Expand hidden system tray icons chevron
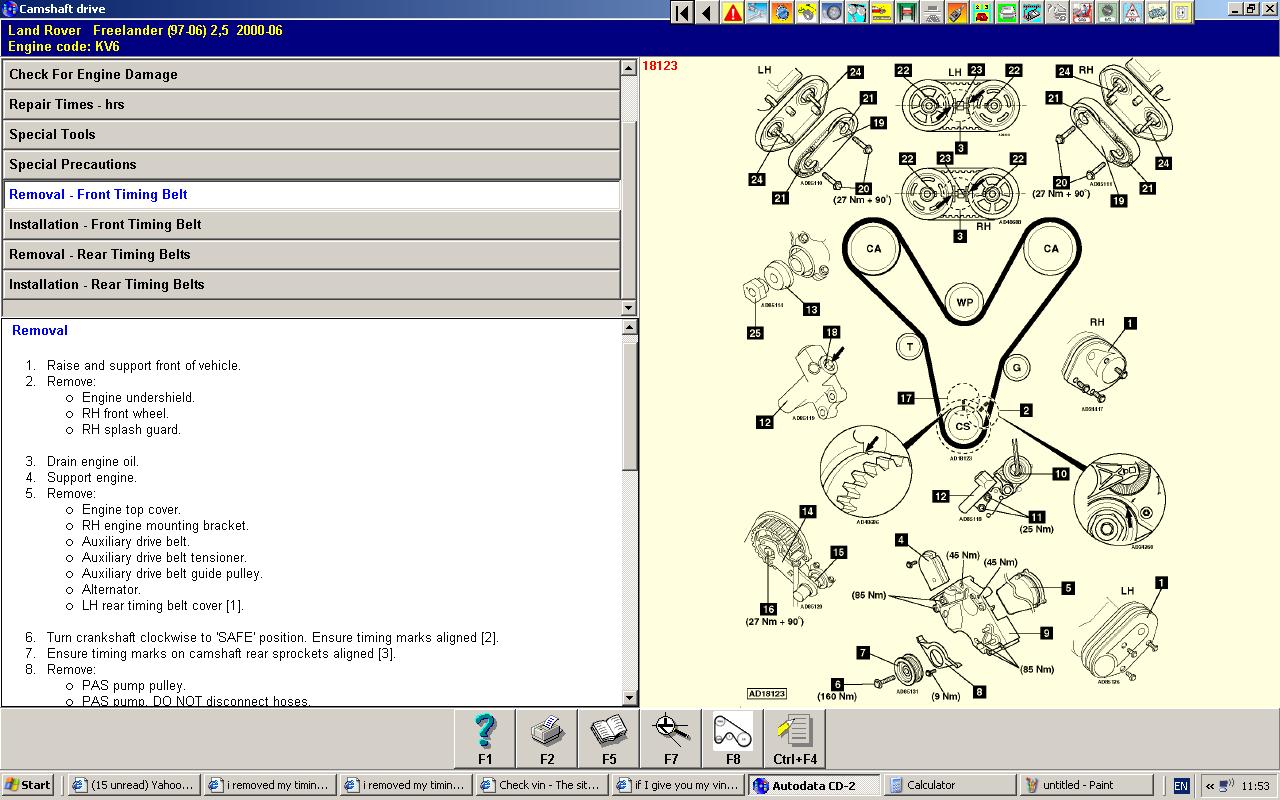The image size is (1280, 800). (x=1210, y=786)
